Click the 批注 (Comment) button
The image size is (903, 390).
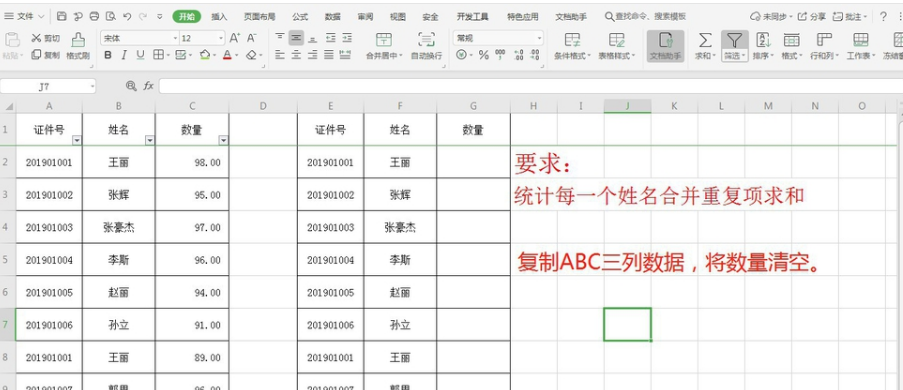850,16
